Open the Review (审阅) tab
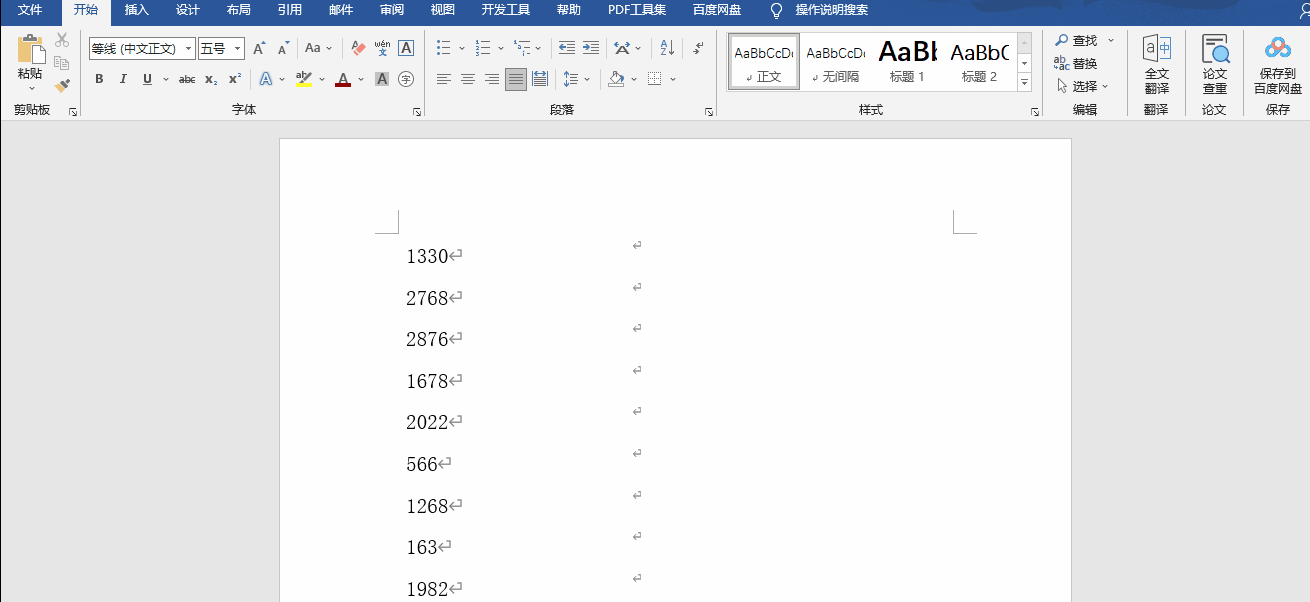The width and height of the screenshot is (1310, 602). [392, 11]
